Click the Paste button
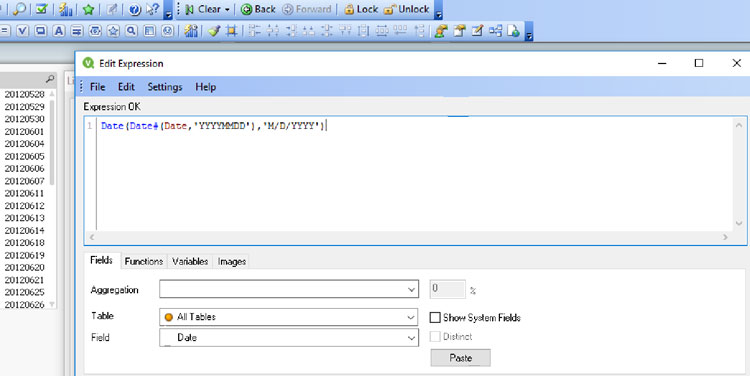Image resolution: width=750 pixels, height=376 pixels. point(461,358)
